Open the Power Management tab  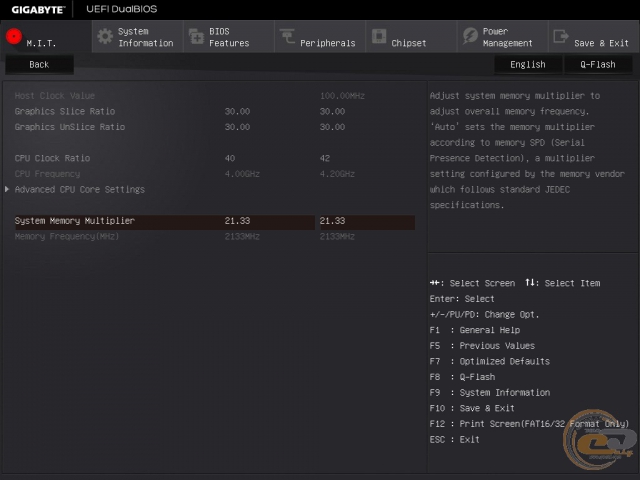502,37
